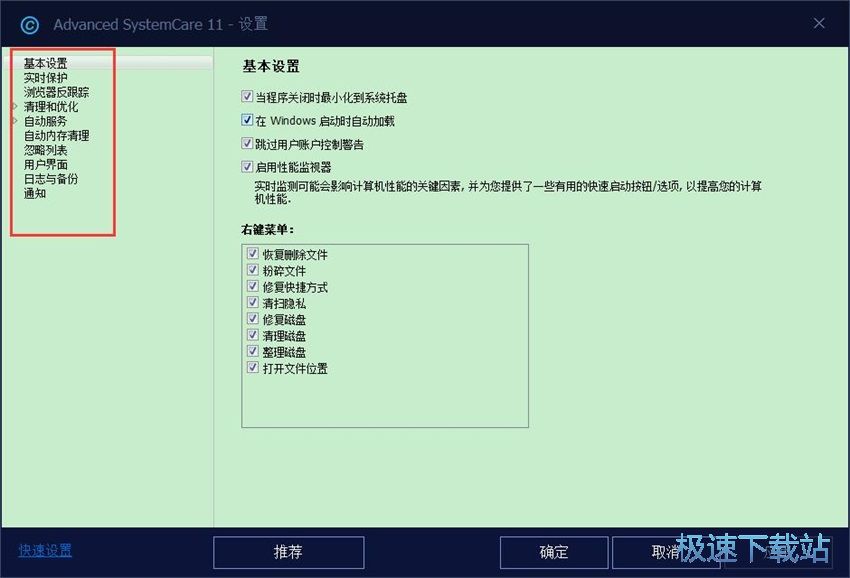The height and width of the screenshot is (578, 850).
Task: Open the 通知 settings page
Action: point(35,194)
